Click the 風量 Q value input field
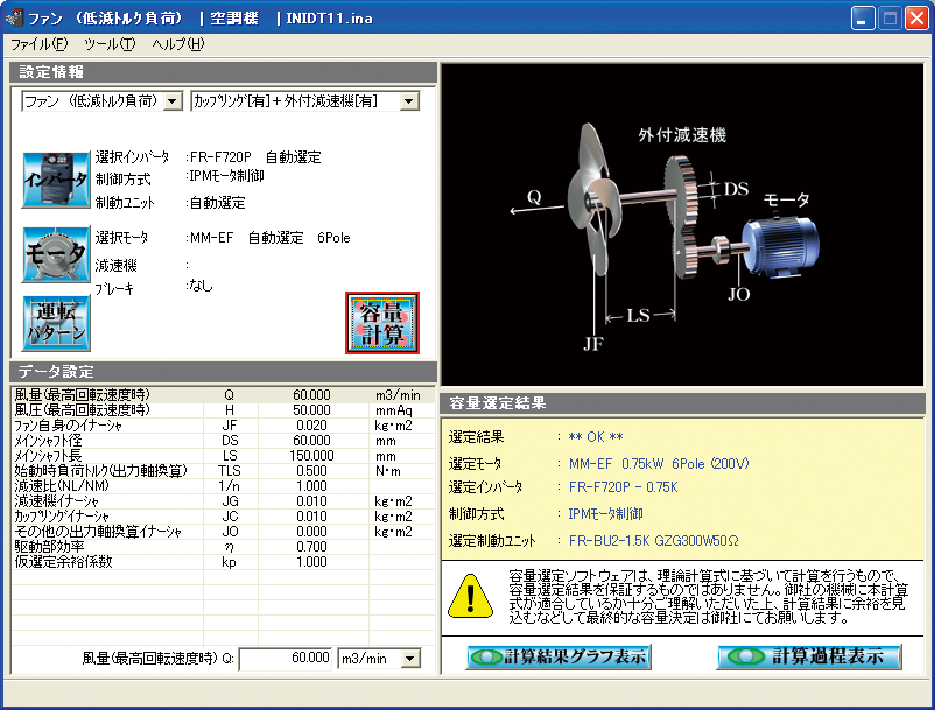Screen dimensions: 936x711 (x=285, y=658)
